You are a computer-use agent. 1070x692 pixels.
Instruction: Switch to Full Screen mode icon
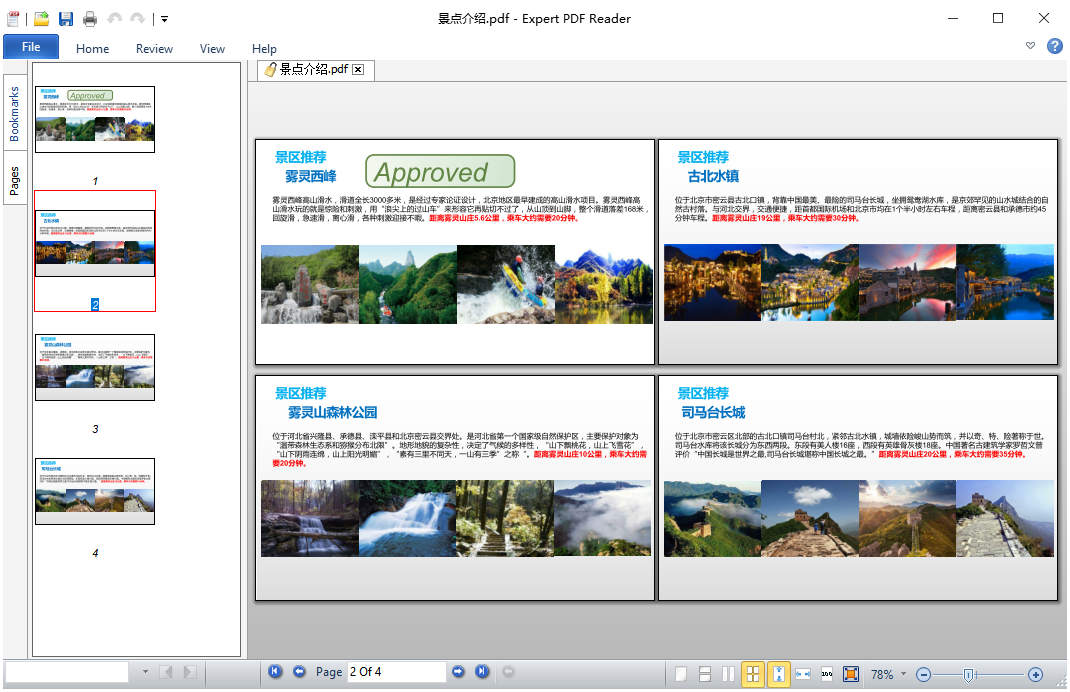pyautogui.click(x=852, y=674)
